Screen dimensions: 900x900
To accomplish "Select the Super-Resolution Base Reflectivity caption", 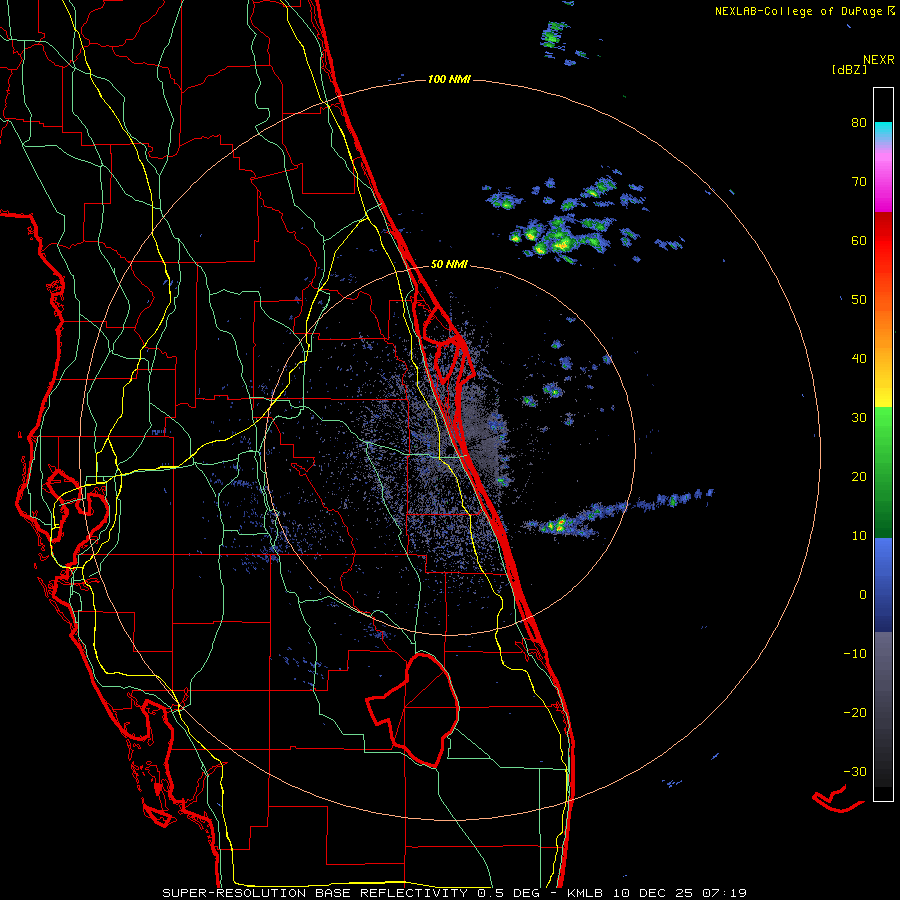I will coord(454,893).
